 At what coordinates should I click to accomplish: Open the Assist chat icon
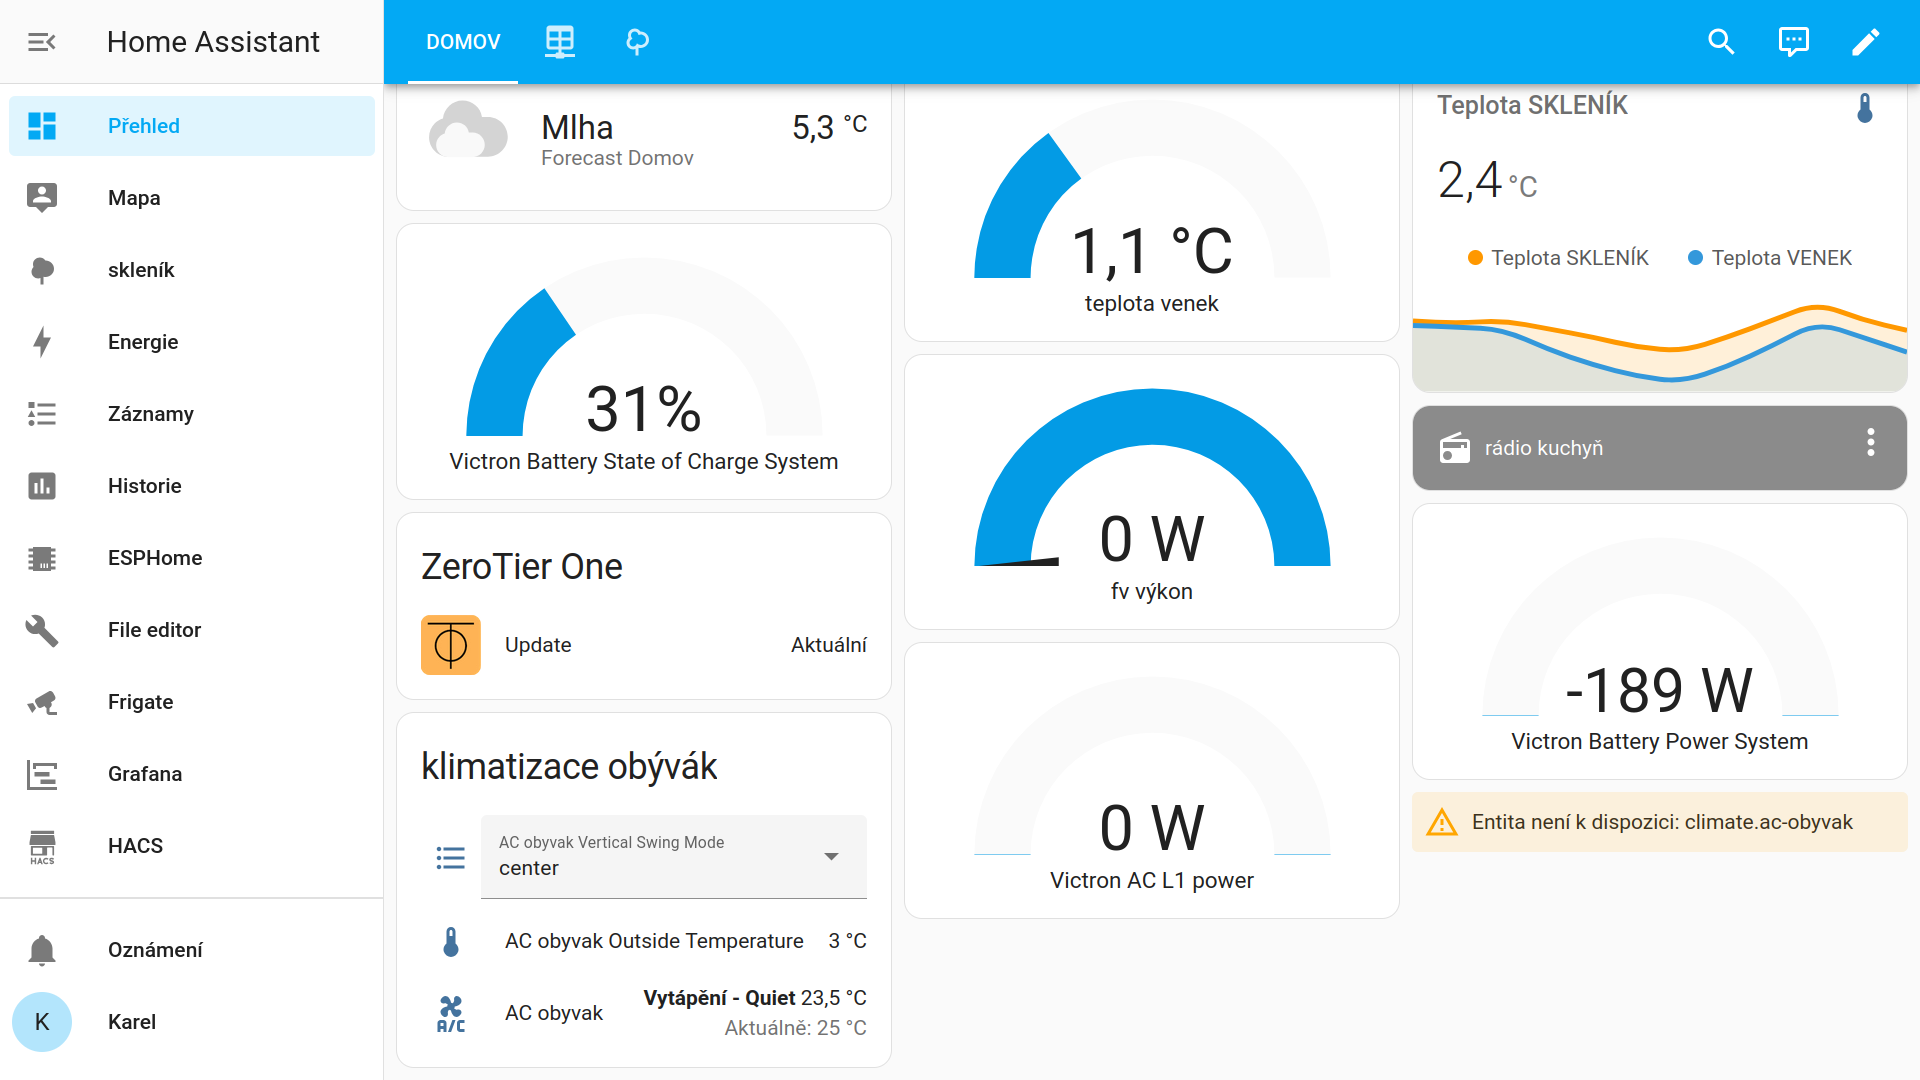tap(1794, 41)
